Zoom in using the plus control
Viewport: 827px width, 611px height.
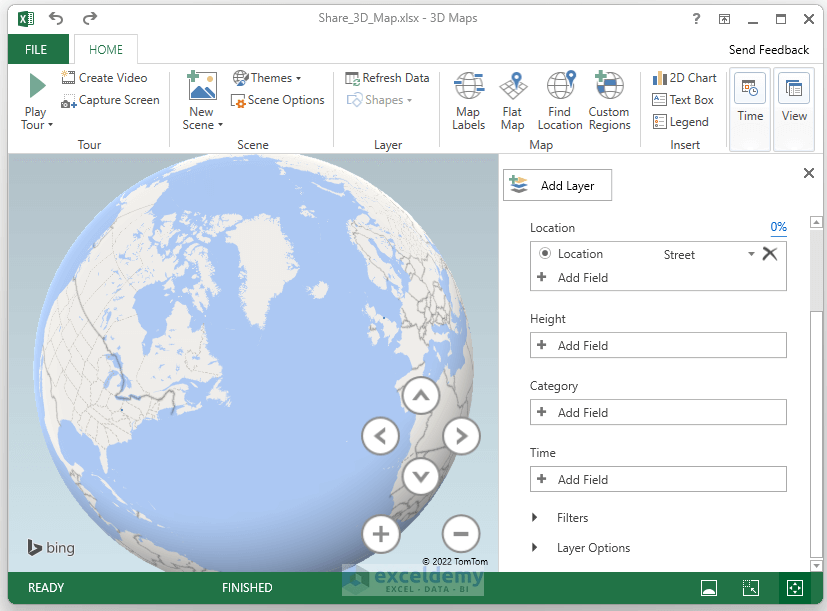(x=381, y=534)
